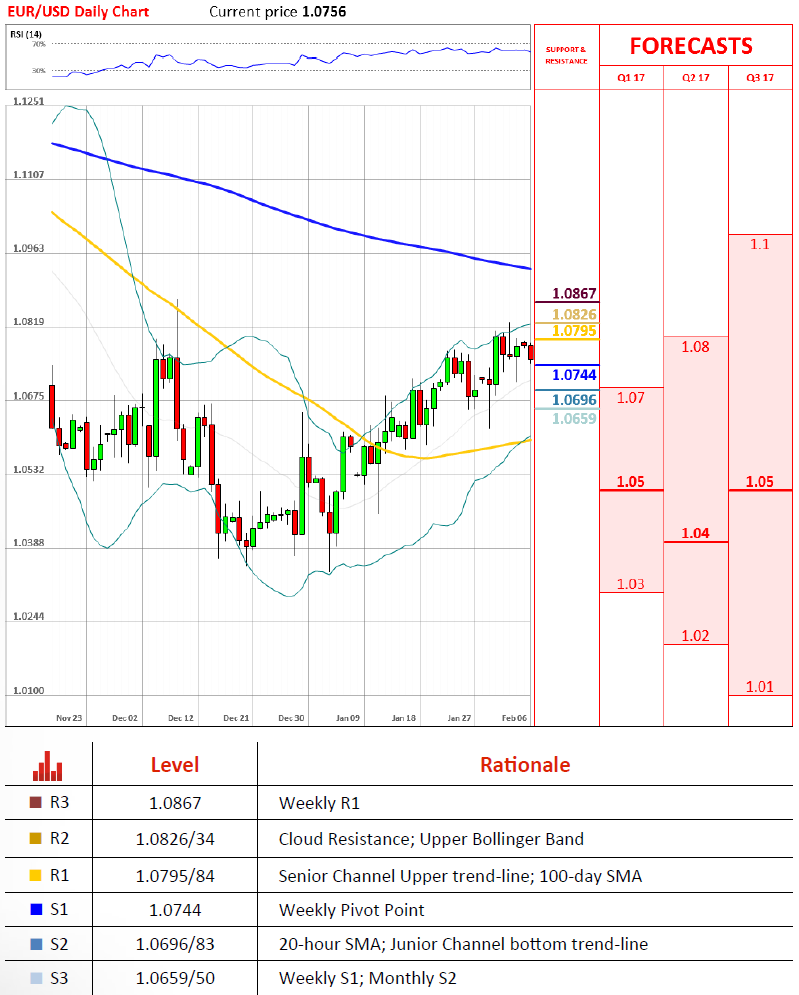Click the Dec 30 date label
This screenshot has height=995, width=799.
tap(291, 718)
